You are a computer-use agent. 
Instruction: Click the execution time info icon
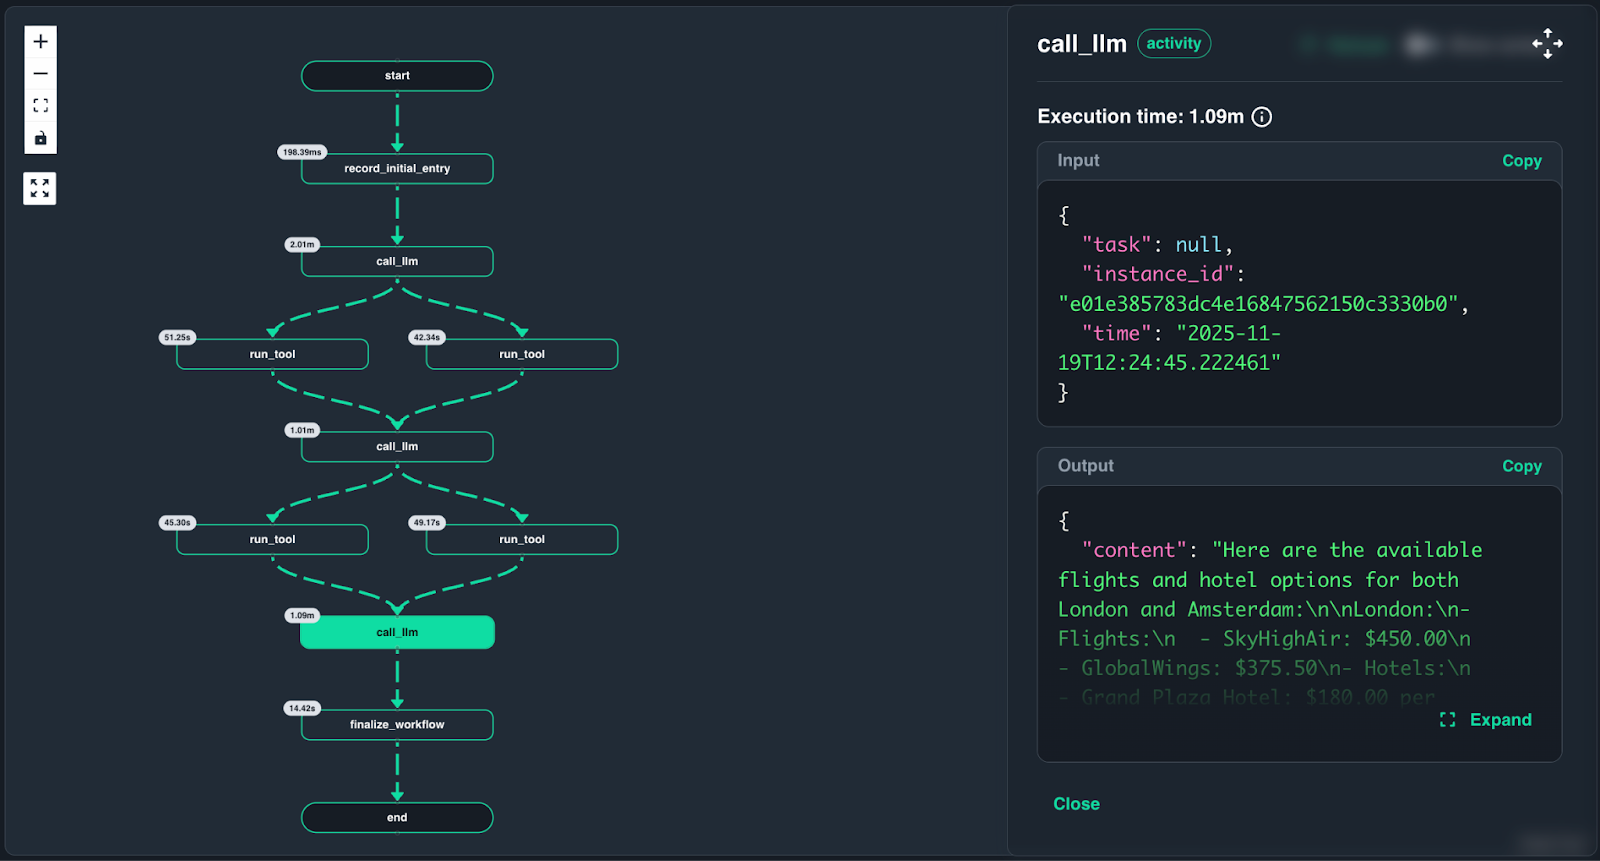coord(1262,117)
